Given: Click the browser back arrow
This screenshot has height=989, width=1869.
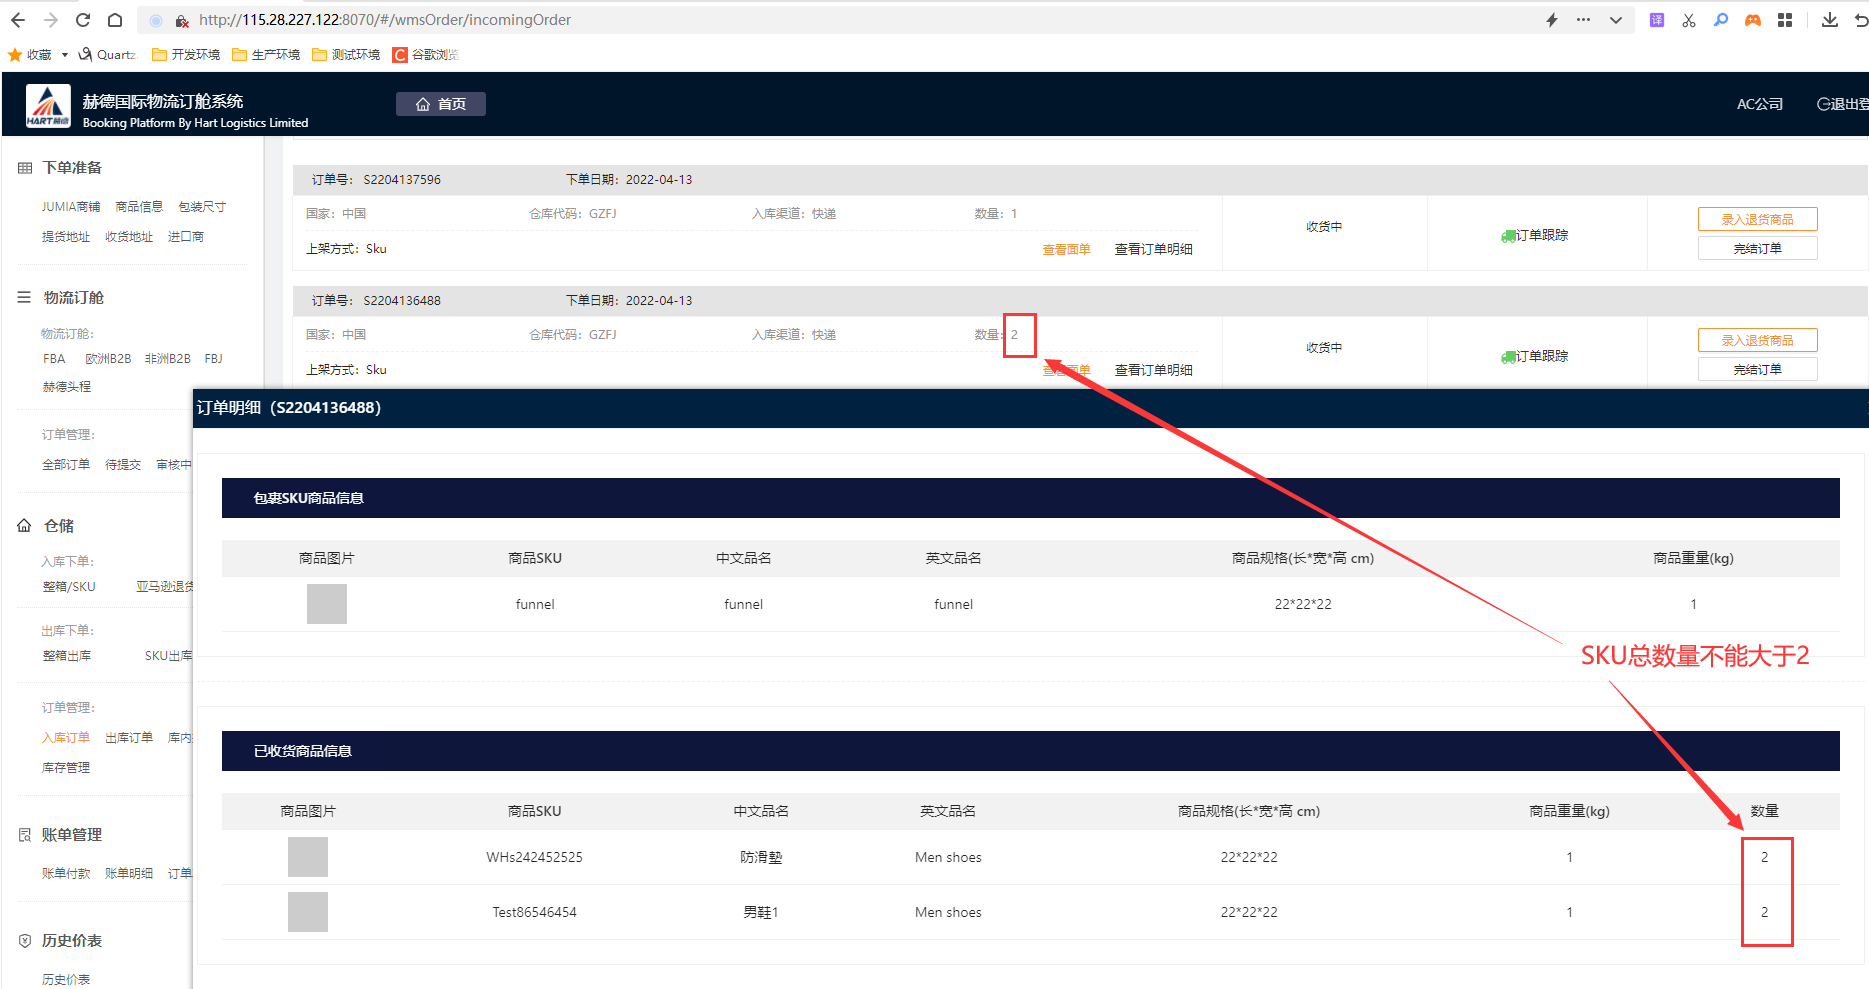Looking at the screenshot, I should point(18,20).
